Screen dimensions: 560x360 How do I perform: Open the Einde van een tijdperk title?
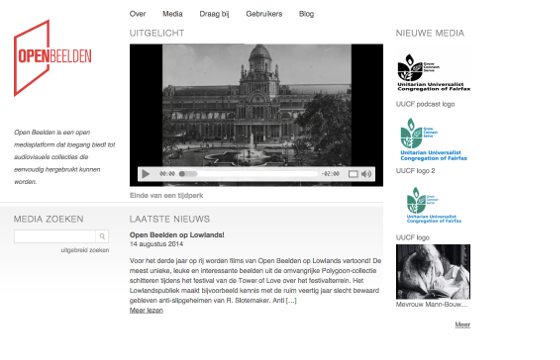[x=166, y=195]
